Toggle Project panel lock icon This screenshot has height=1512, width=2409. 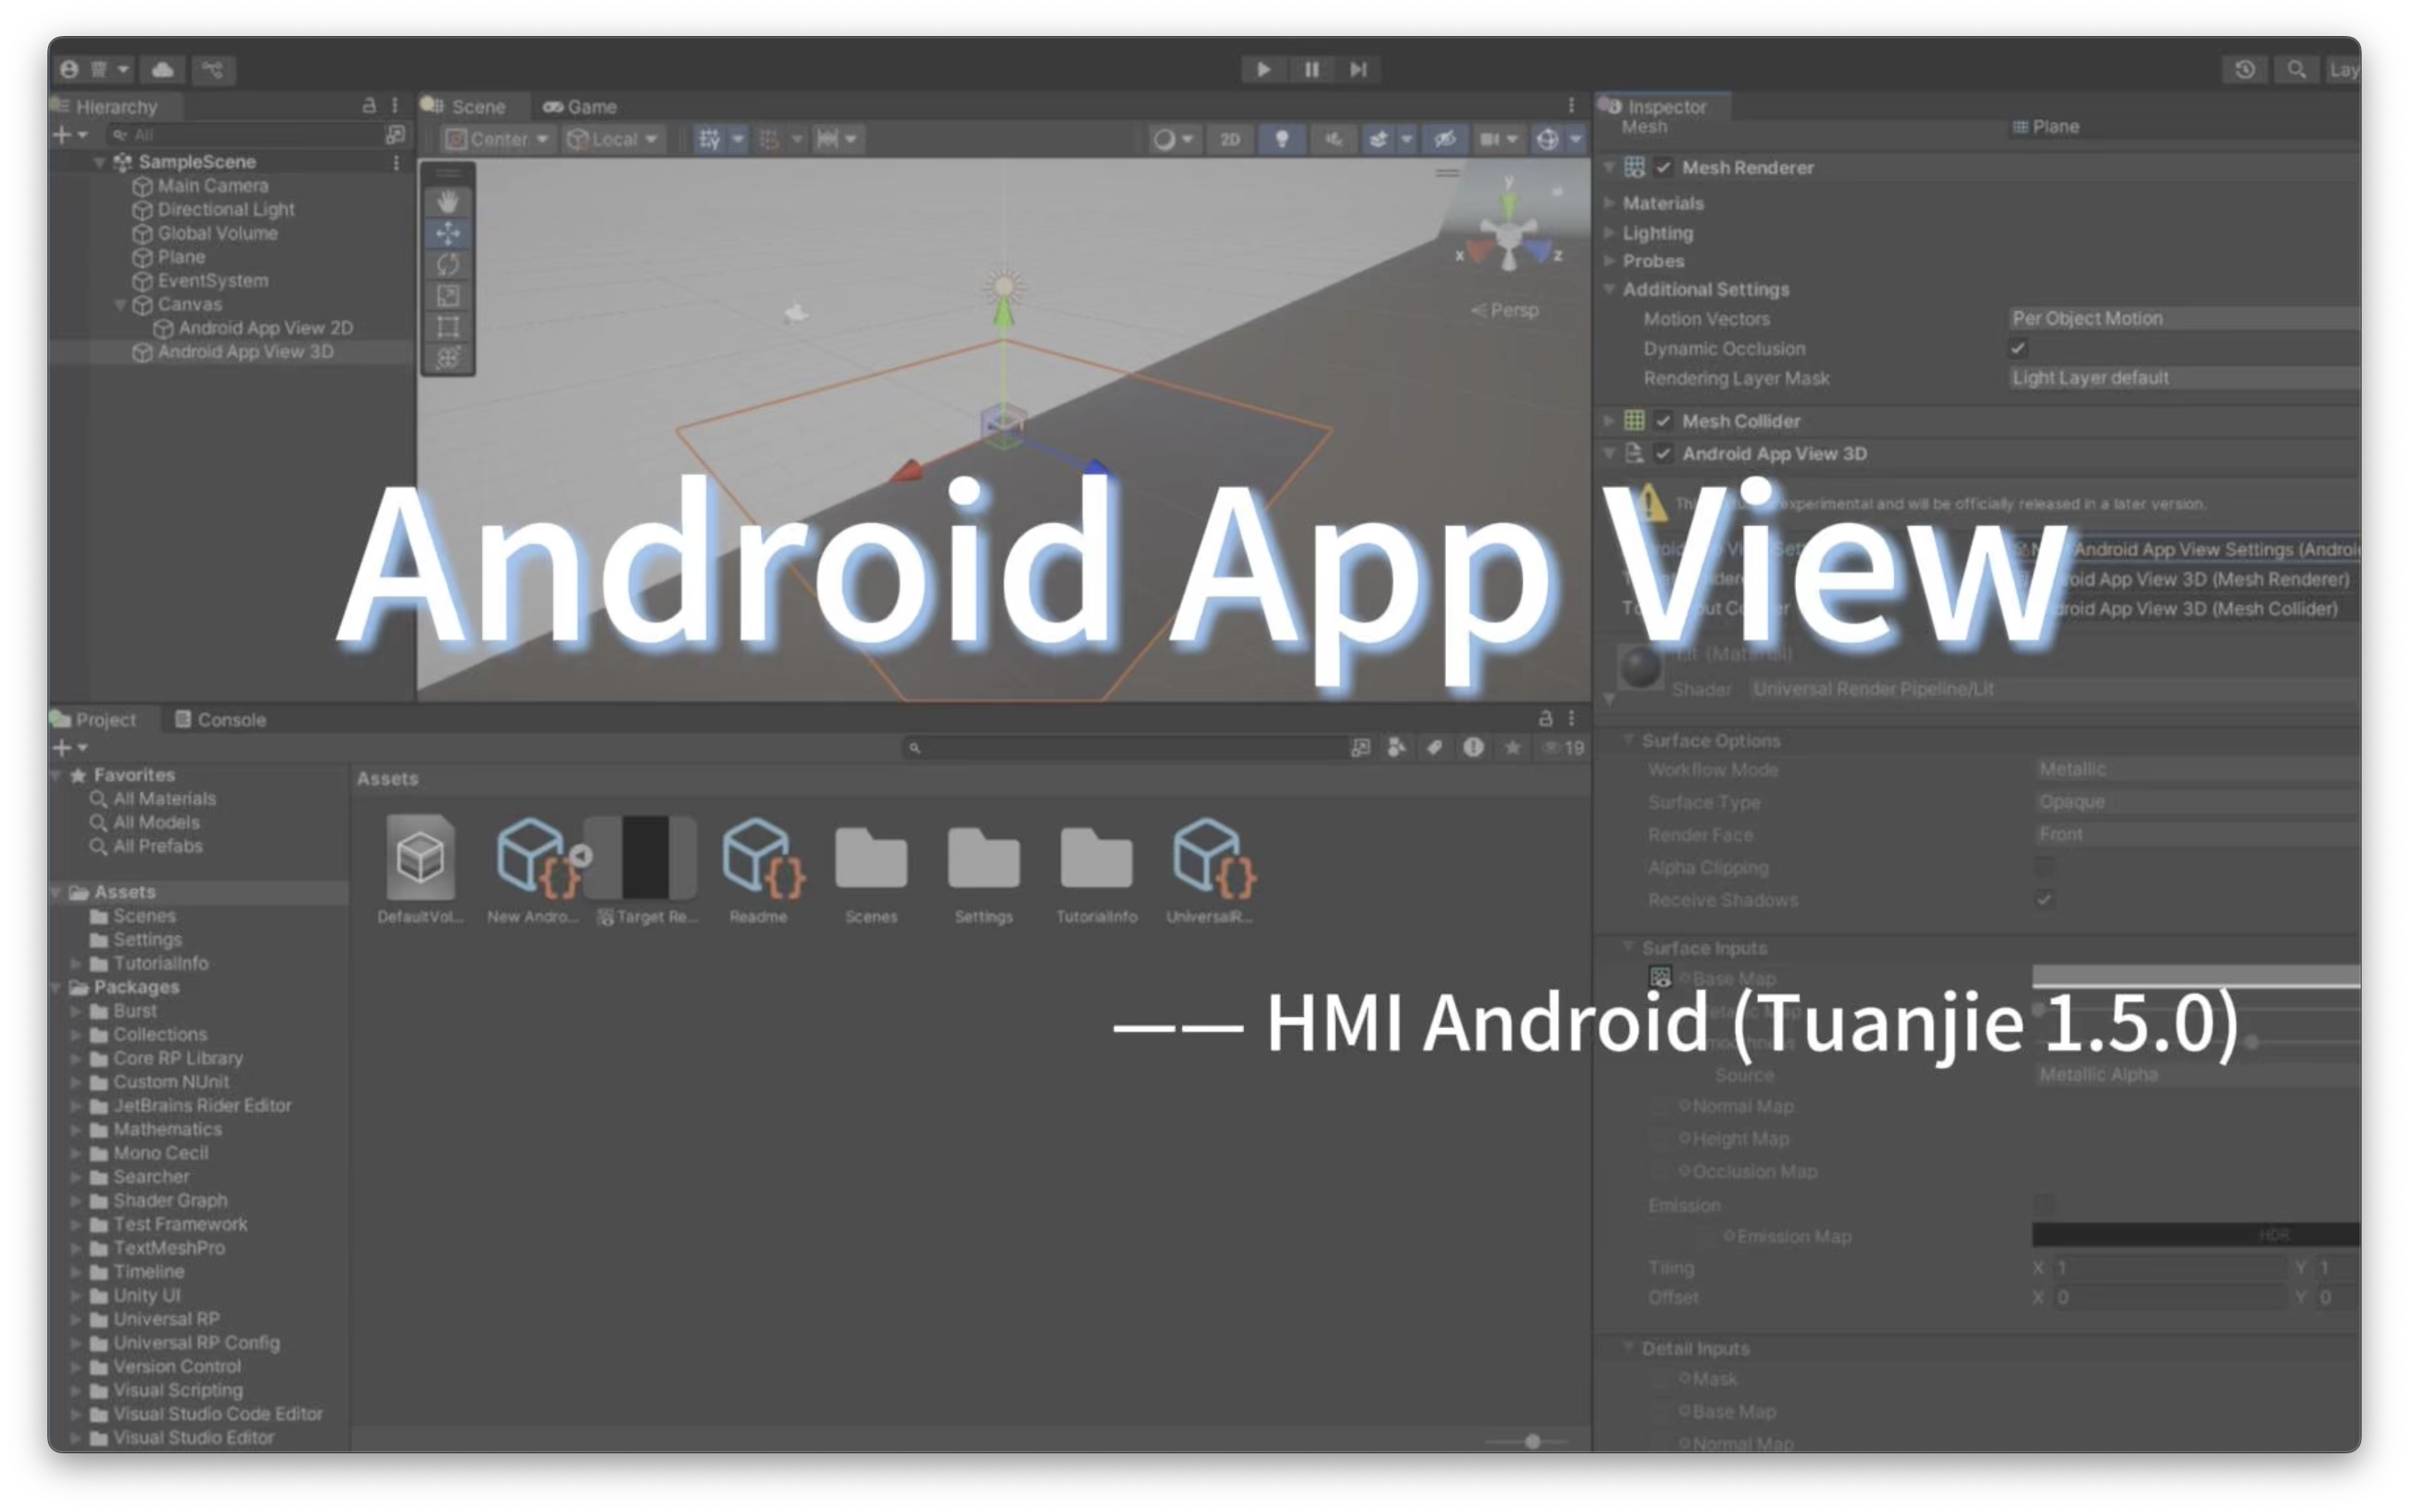[x=1545, y=718]
